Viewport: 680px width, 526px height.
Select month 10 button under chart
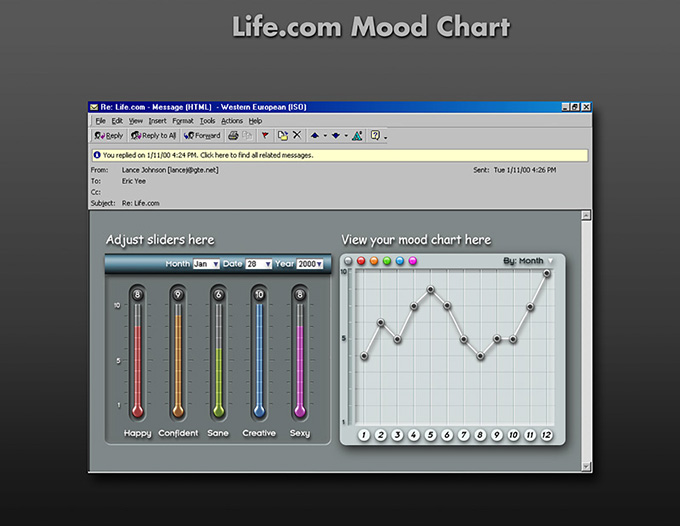coord(513,435)
